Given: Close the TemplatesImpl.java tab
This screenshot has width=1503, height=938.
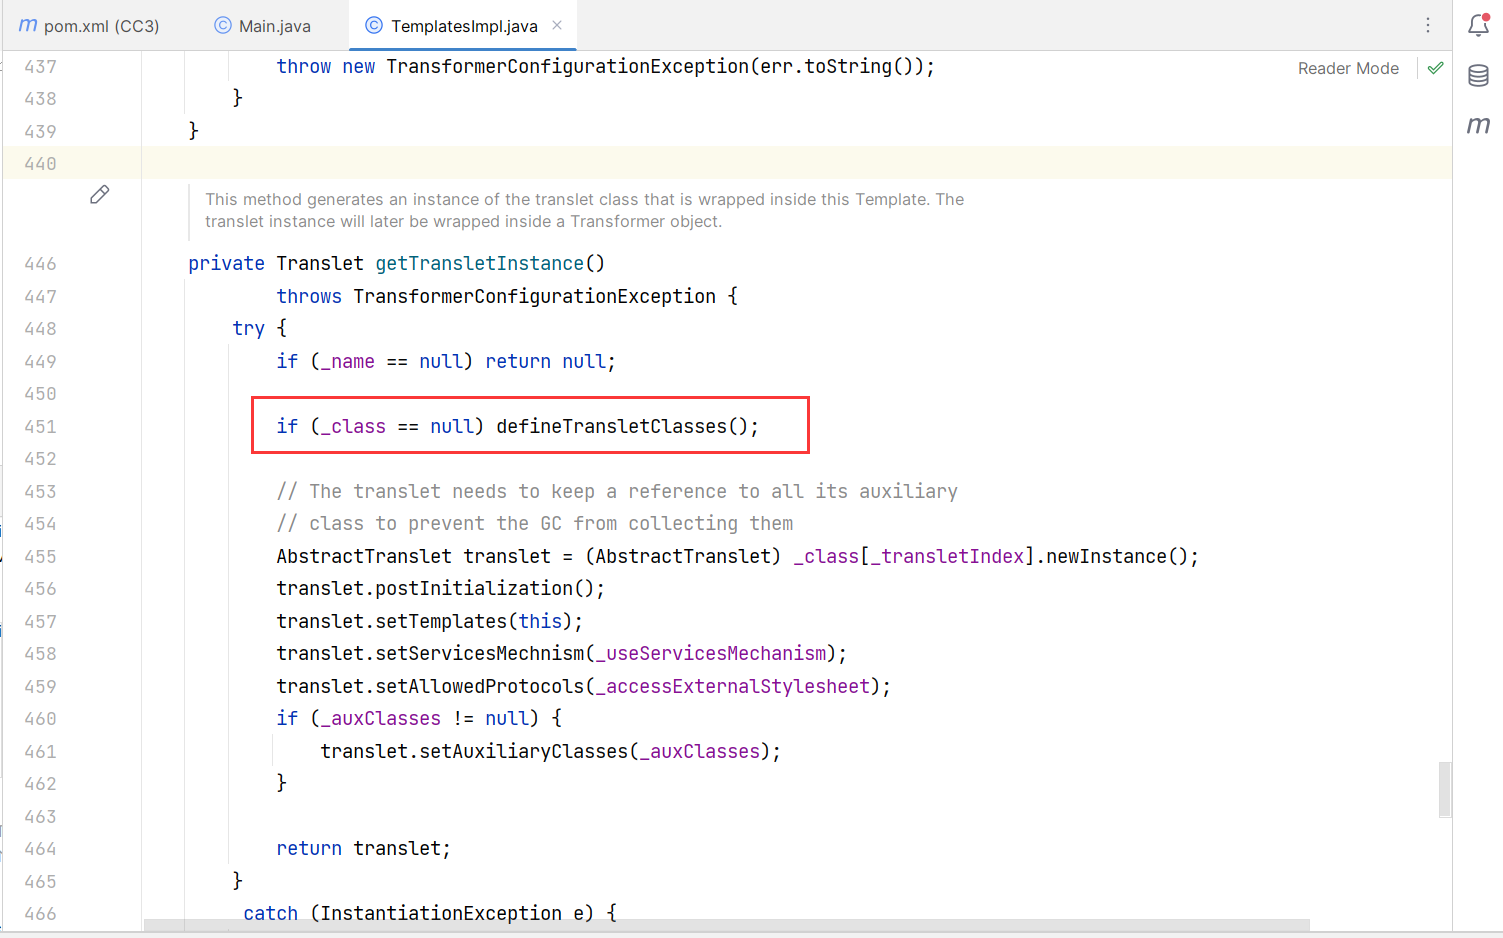Looking at the screenshot, I should [x=557, y=26].
